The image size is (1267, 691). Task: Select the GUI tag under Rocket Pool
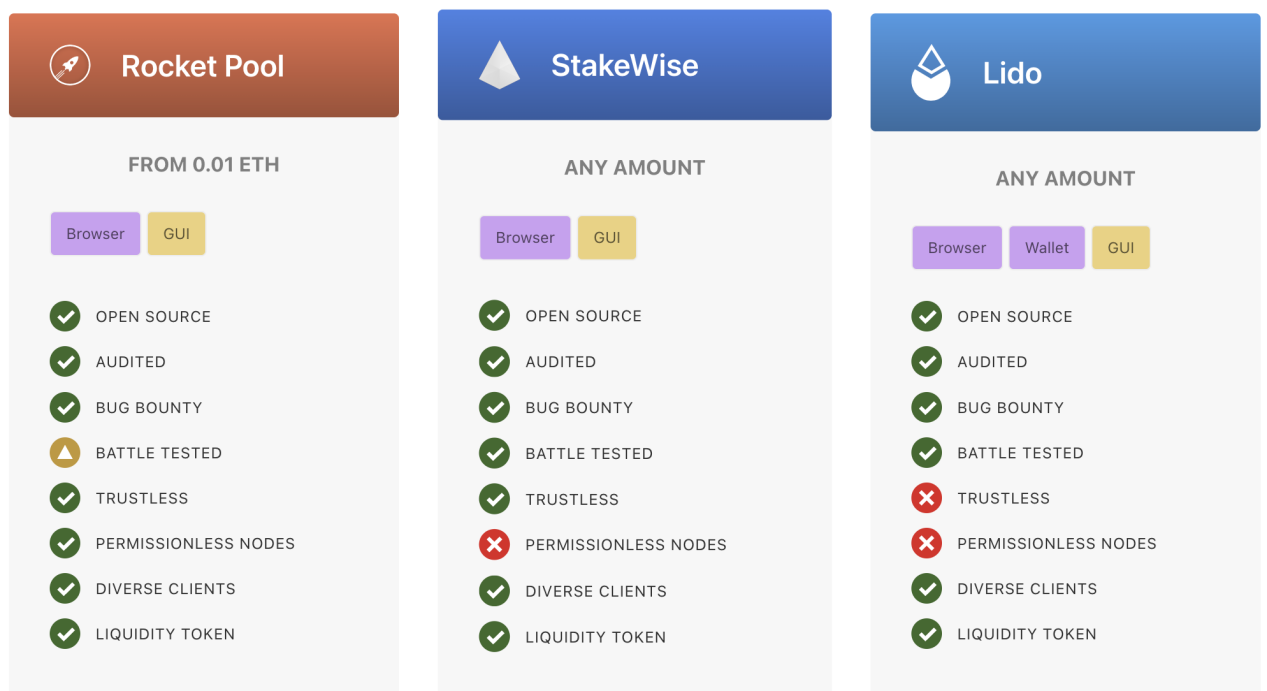coord(177,234)
